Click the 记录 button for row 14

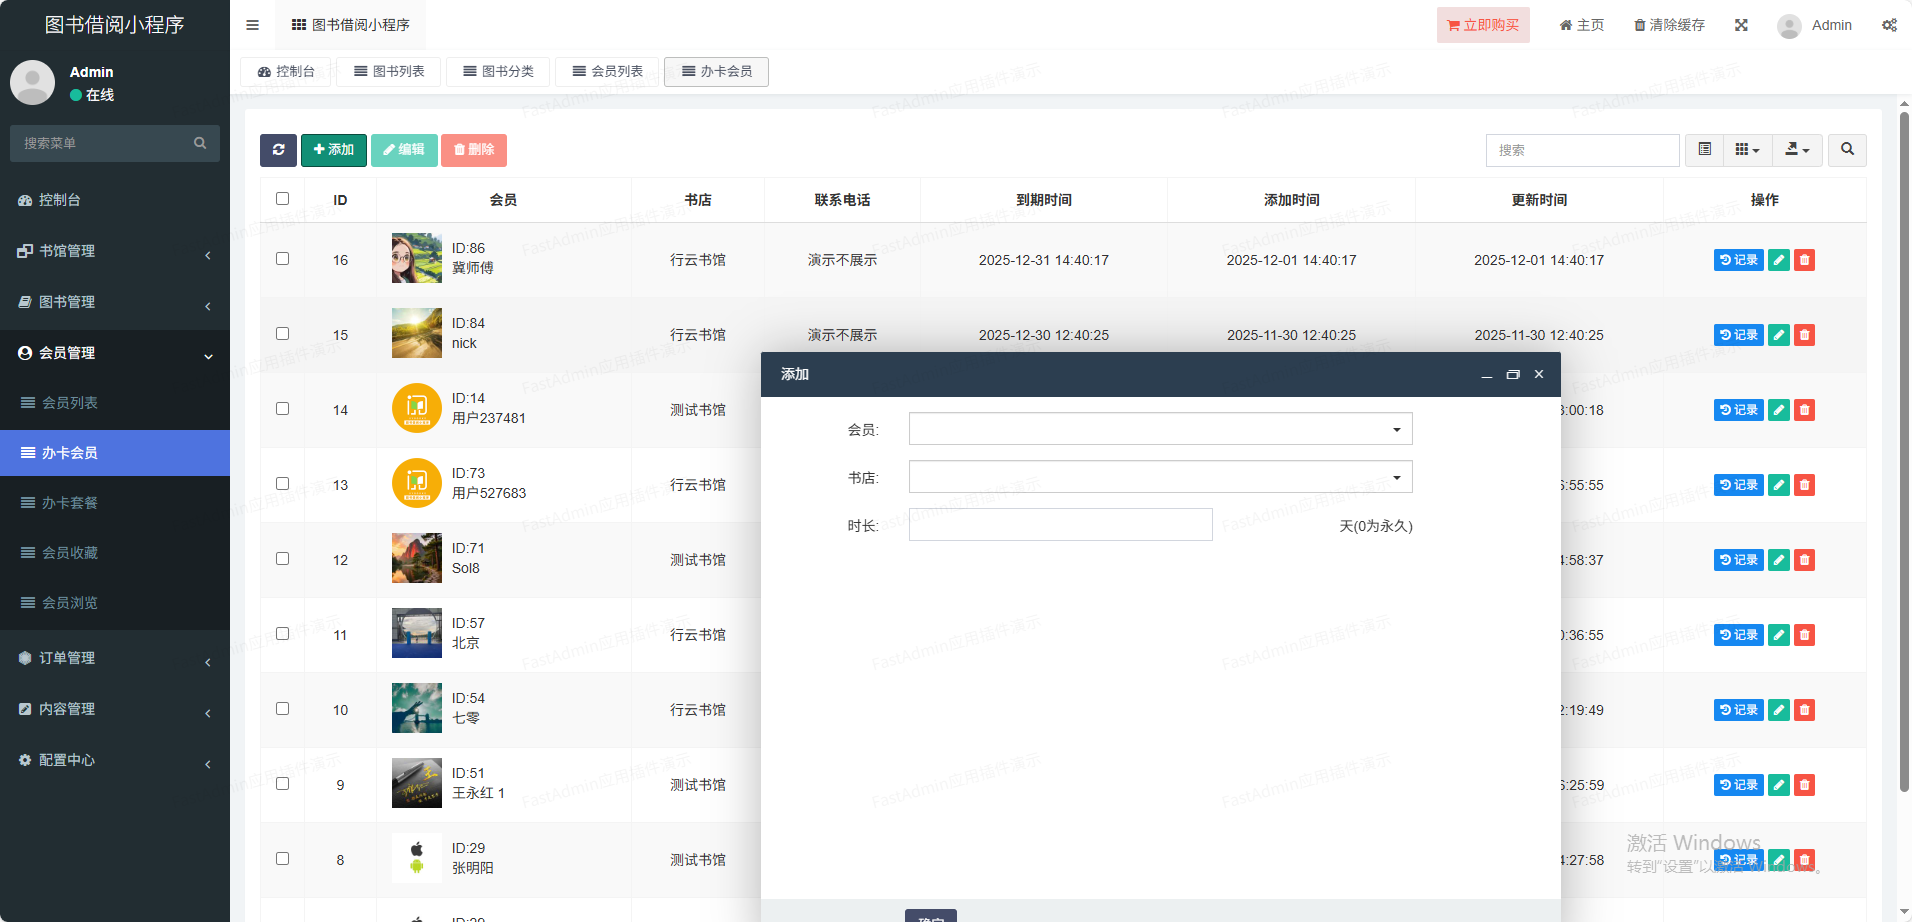[1738, 410]
